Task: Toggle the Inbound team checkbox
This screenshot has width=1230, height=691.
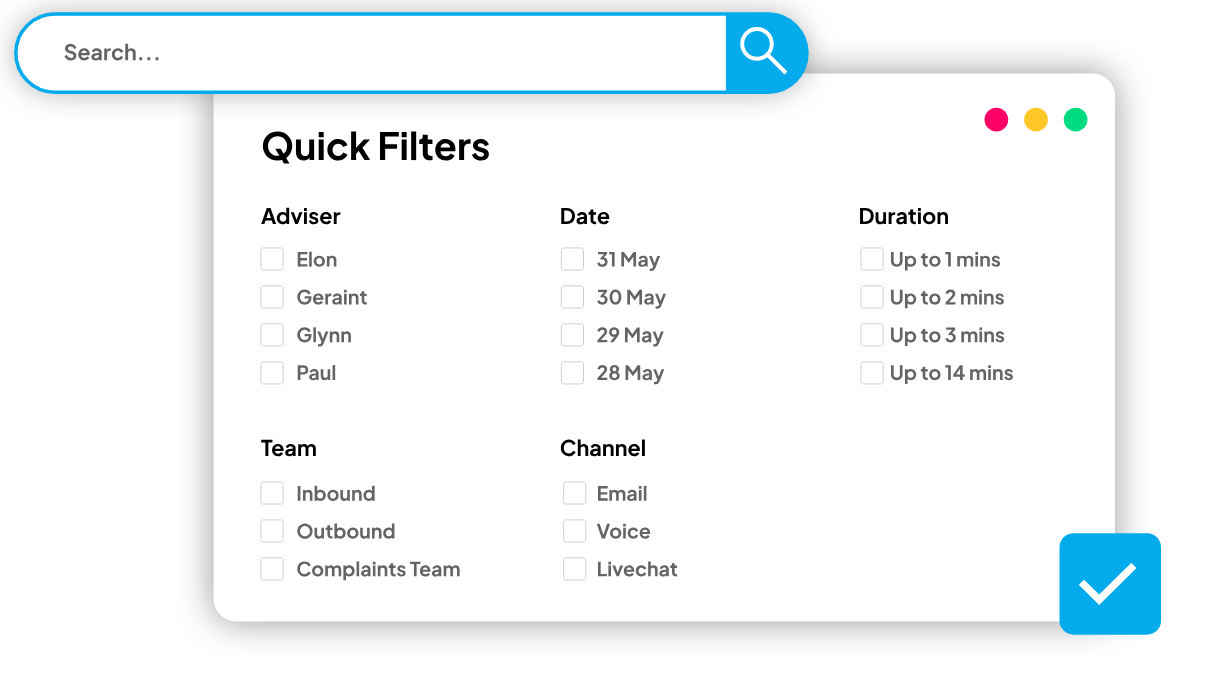Action: point(272,494)
